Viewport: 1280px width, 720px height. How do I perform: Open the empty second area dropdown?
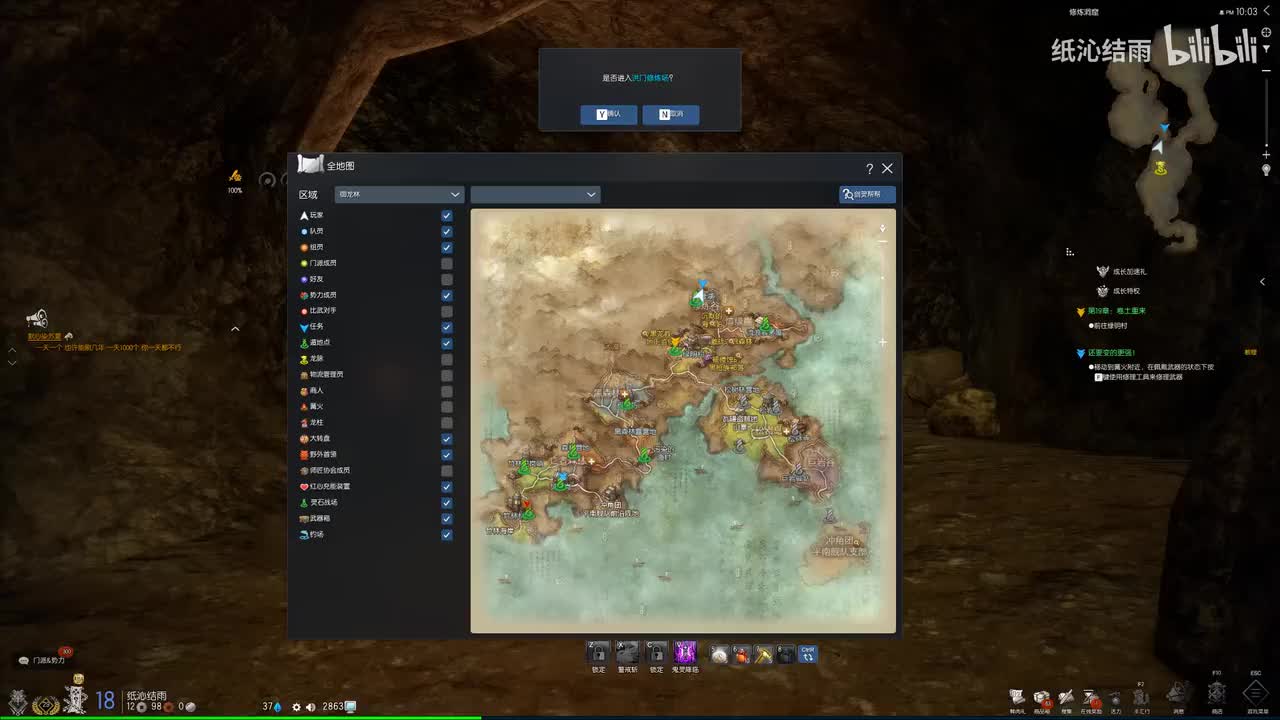pyautogui.click(x=535, y=195)
